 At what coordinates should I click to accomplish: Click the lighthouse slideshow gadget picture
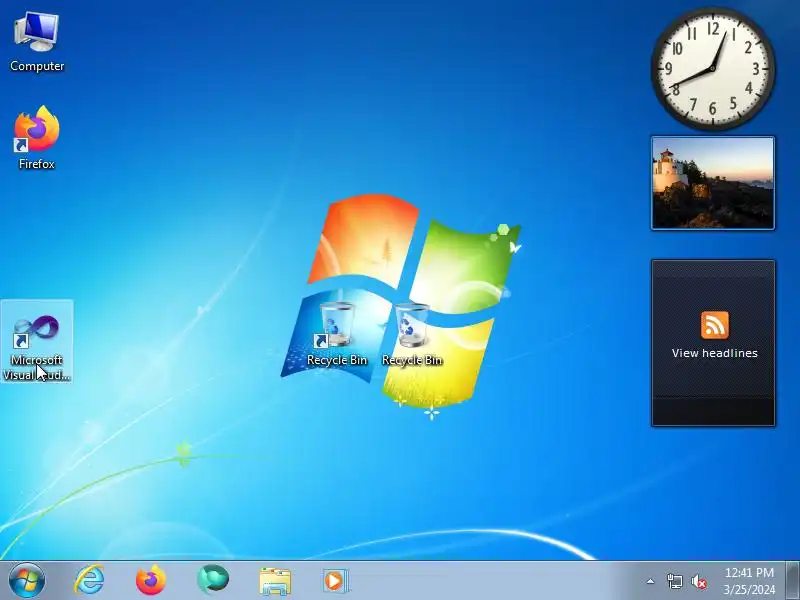tap(713, 183)
